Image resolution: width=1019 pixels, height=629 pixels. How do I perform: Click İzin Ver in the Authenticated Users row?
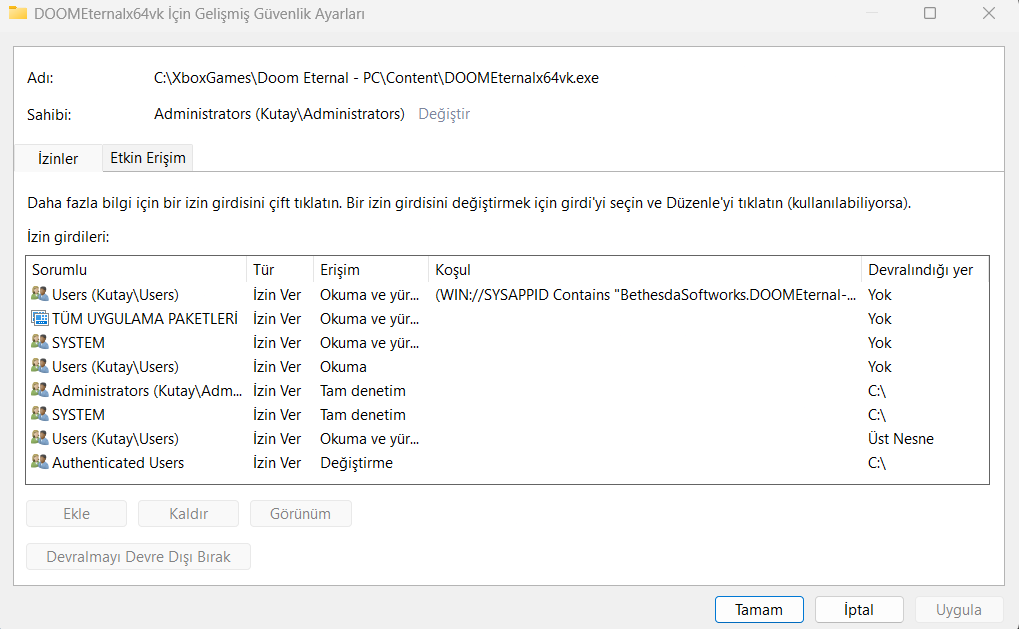(x=277, y=463)
